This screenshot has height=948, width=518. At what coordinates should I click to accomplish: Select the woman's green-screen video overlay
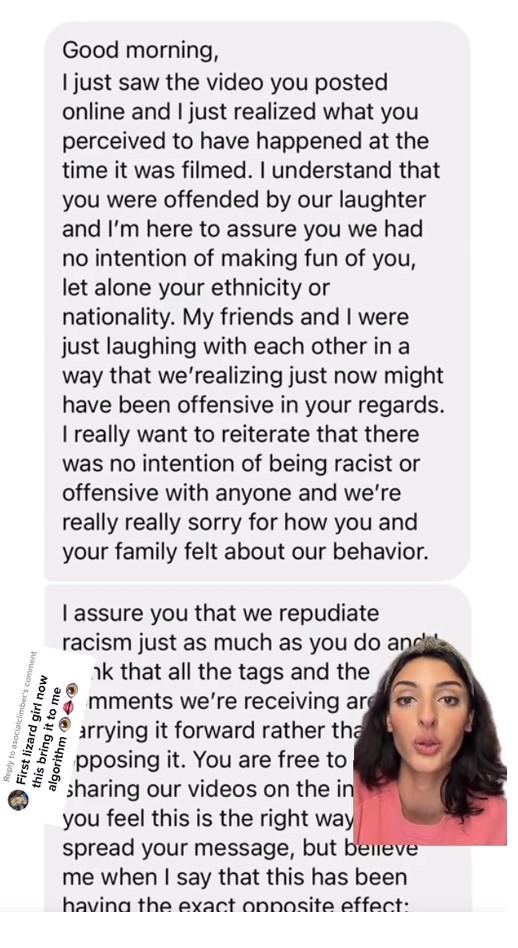(x=430, y=742)
